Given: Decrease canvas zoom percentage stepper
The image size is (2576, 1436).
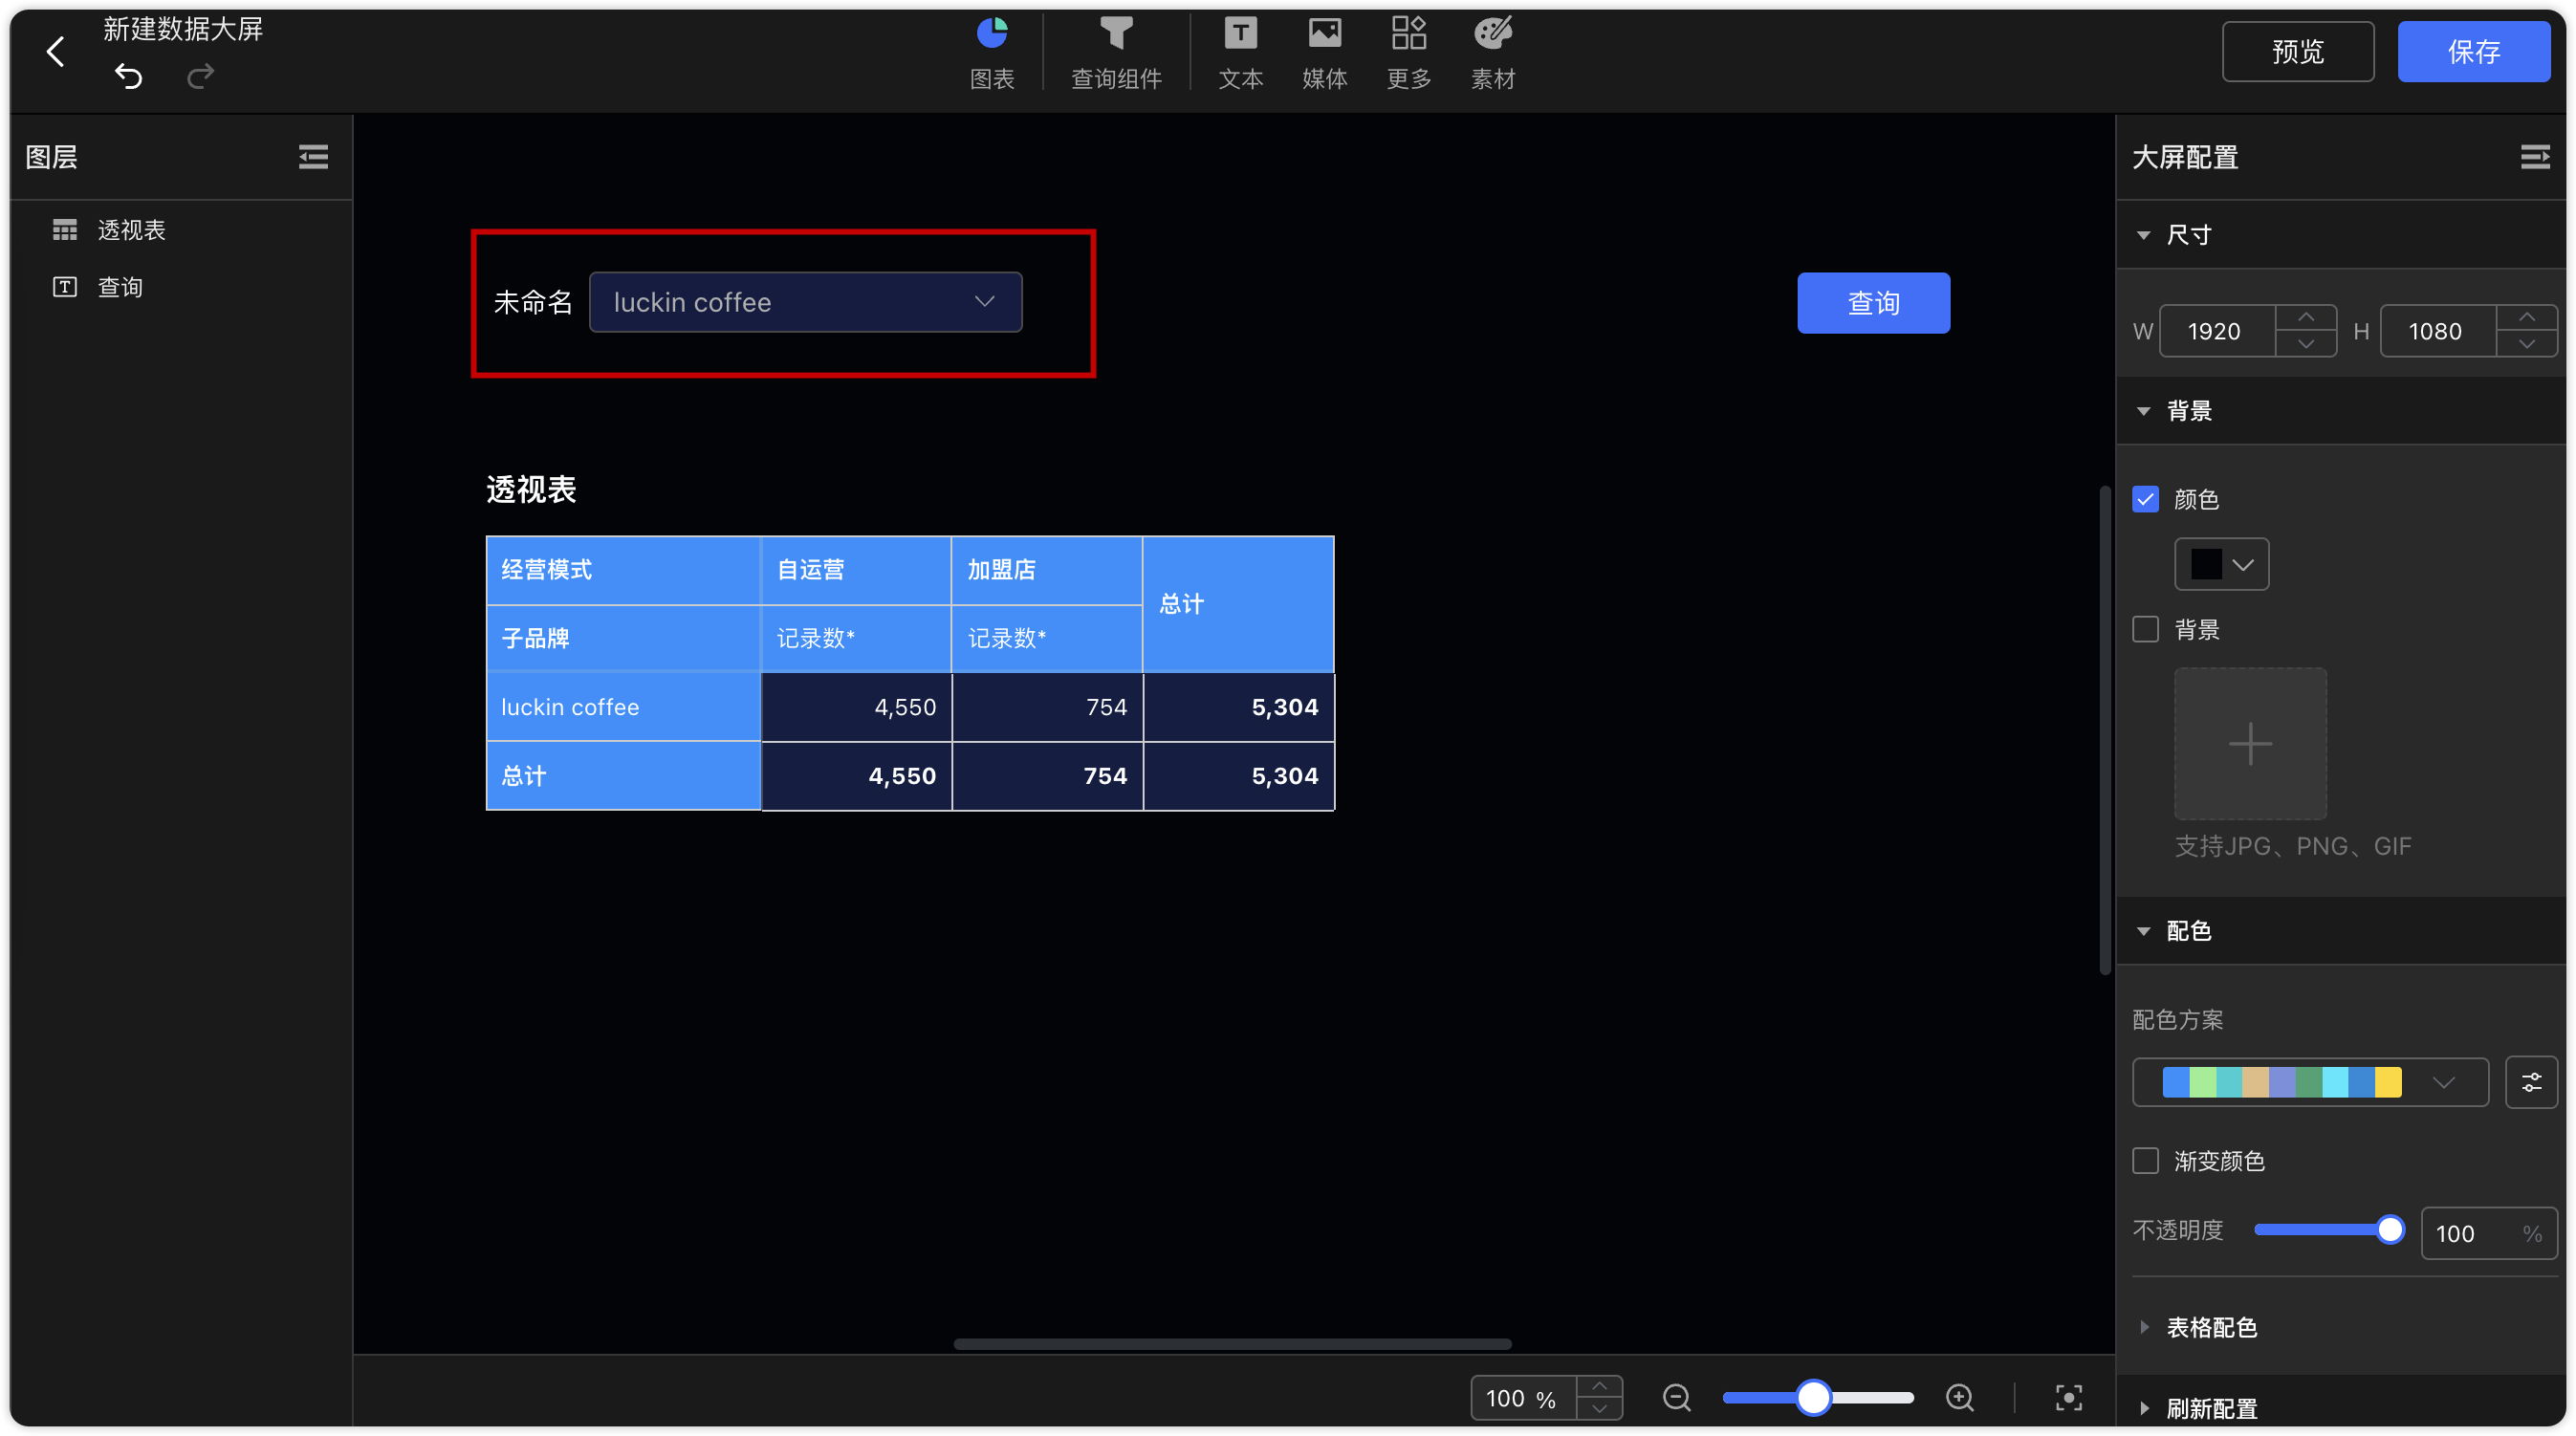Looking at the screenshot, I should pos(1599,1409).
